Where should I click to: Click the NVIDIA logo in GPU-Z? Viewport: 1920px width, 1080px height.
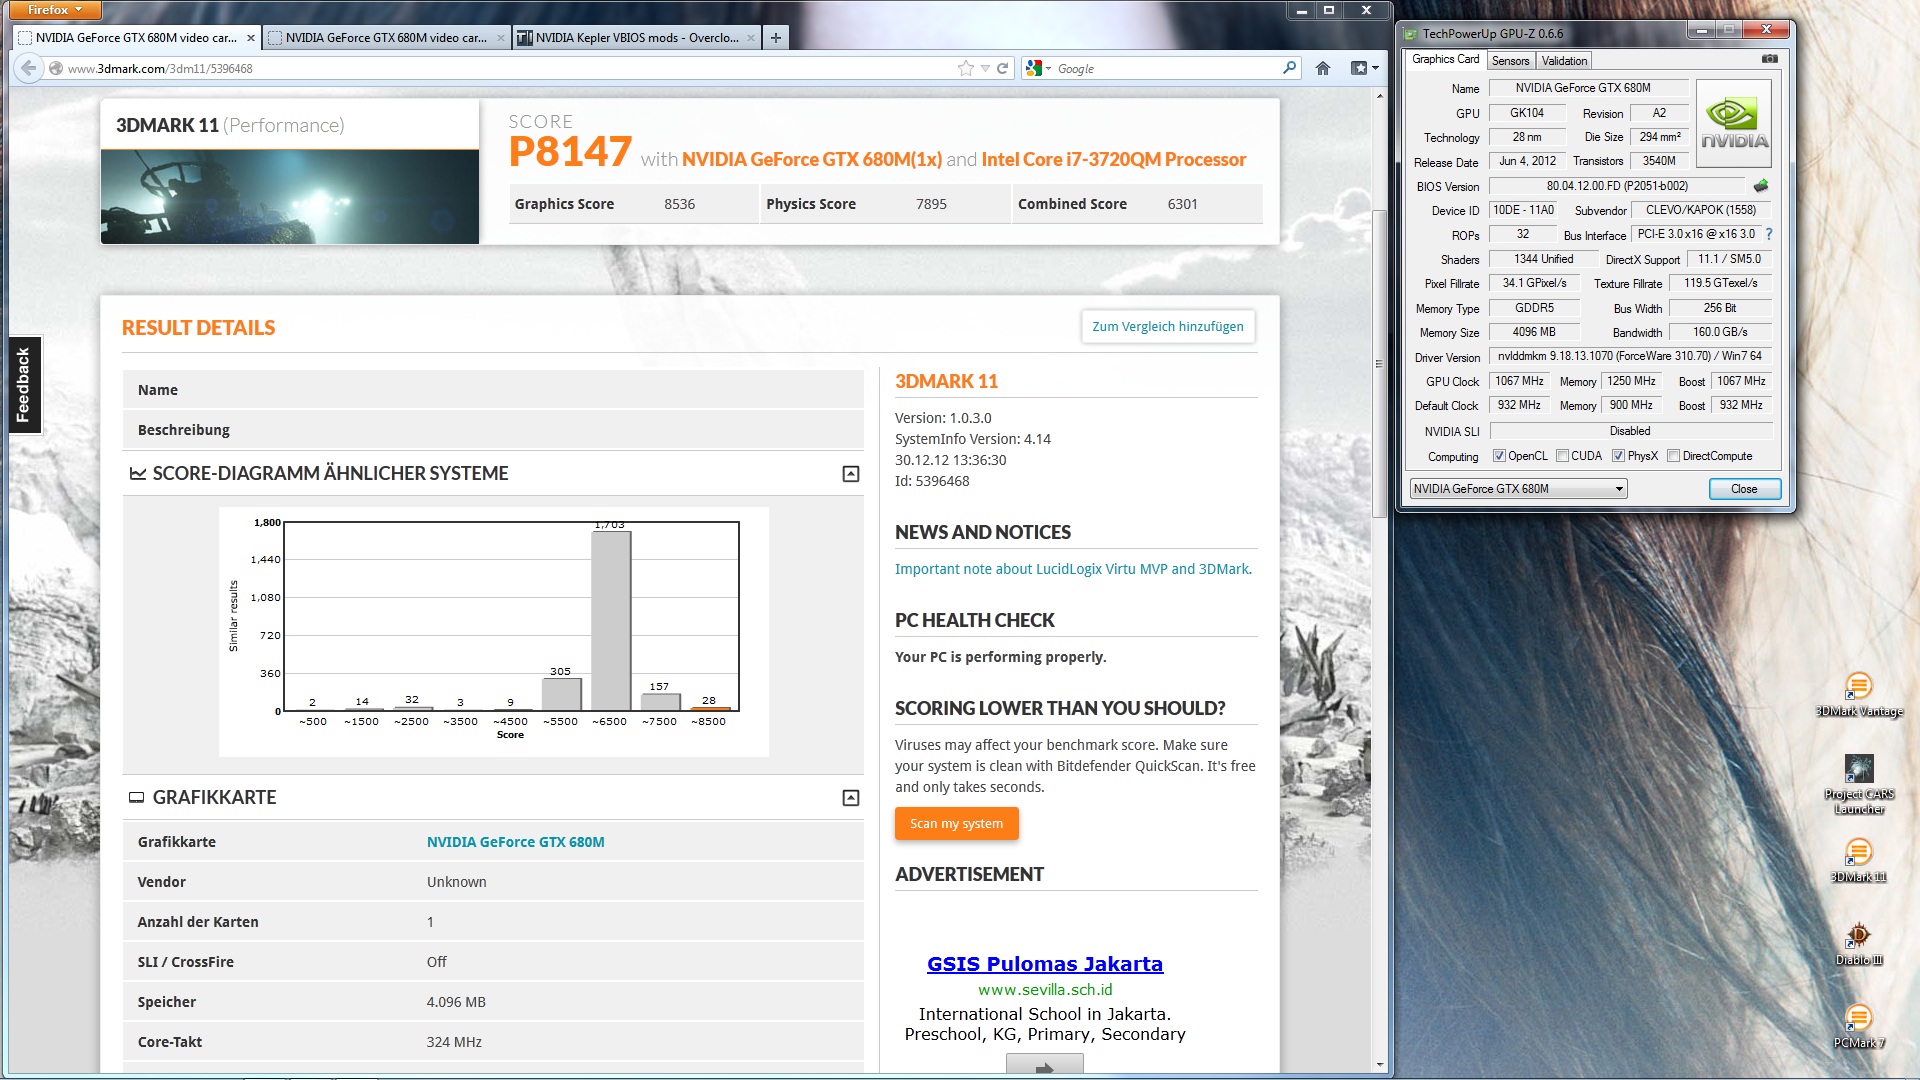tap(1734, 123)
